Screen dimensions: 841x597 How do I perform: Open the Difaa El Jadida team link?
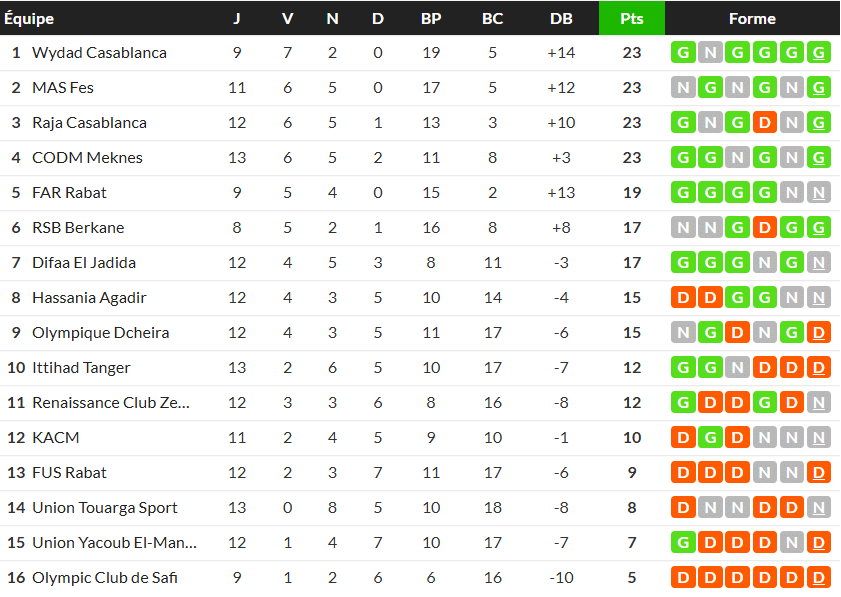(x=84, y=263)
